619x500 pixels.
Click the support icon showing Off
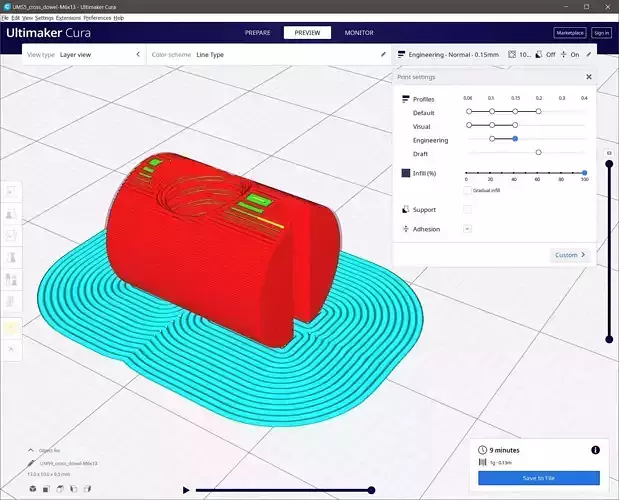(x=538, y=54)
